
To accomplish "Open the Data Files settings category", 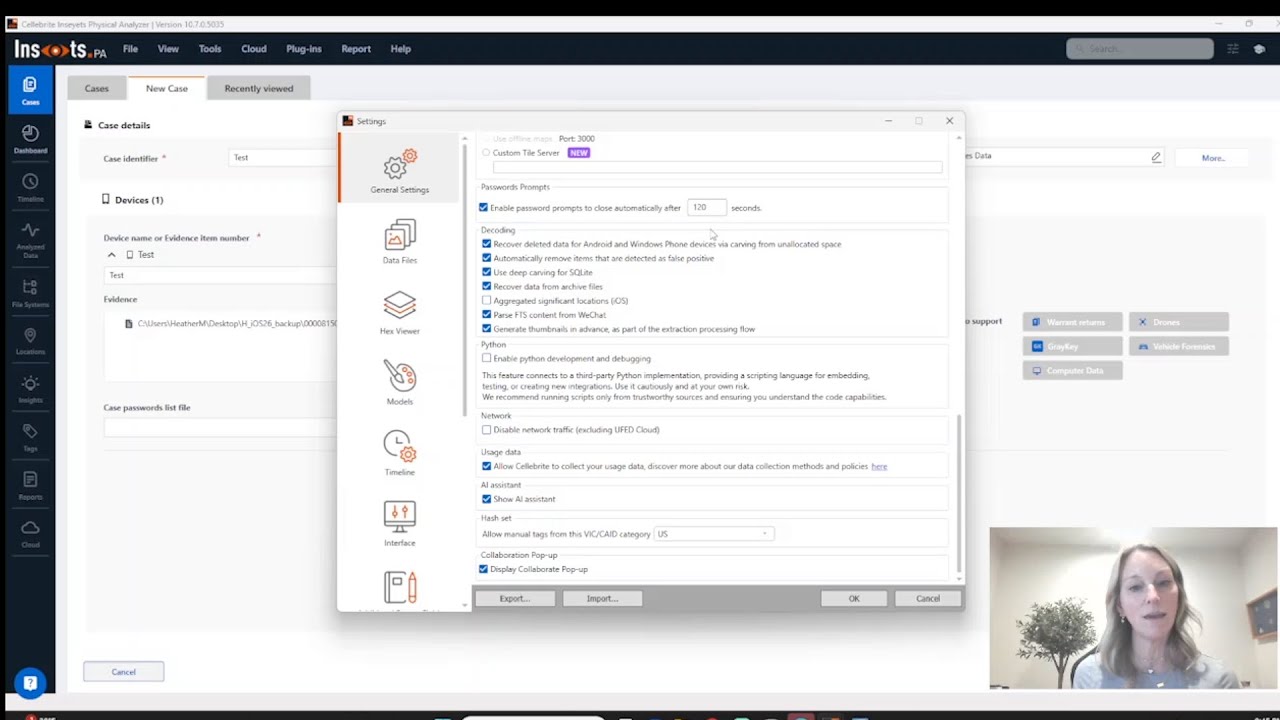I will coord(399,242).
